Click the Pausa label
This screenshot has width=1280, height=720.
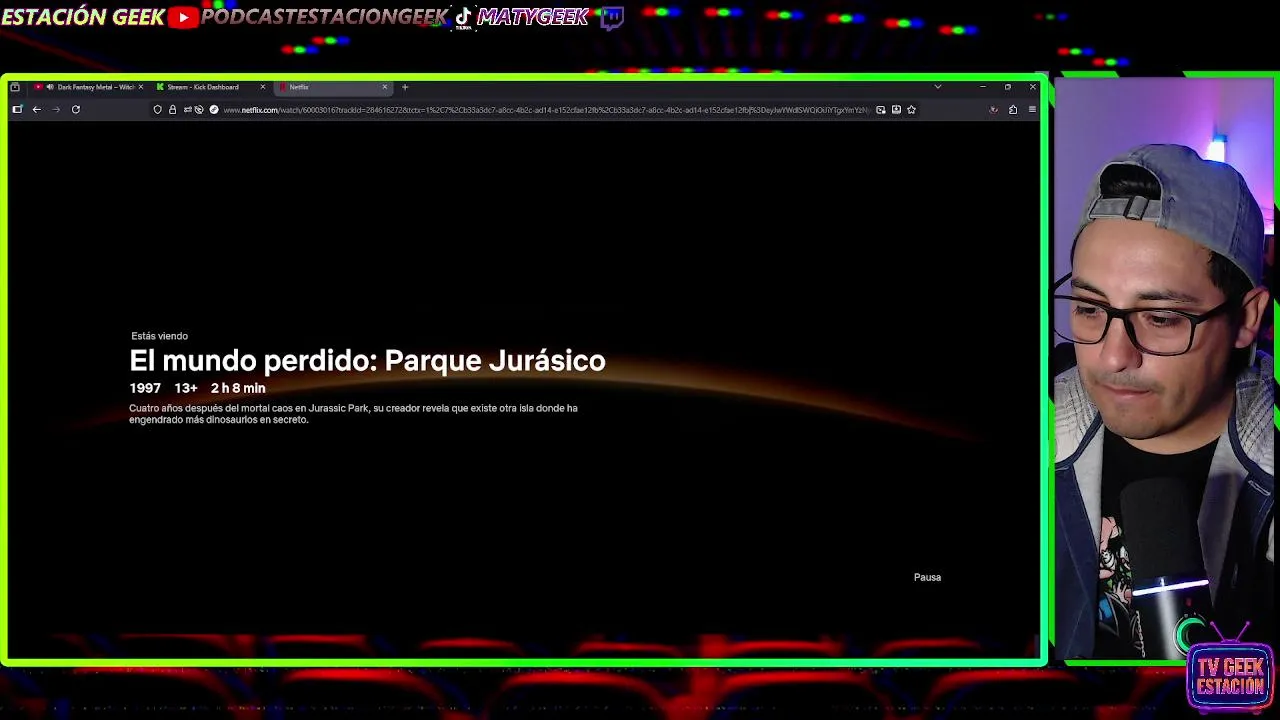[927, 577]
